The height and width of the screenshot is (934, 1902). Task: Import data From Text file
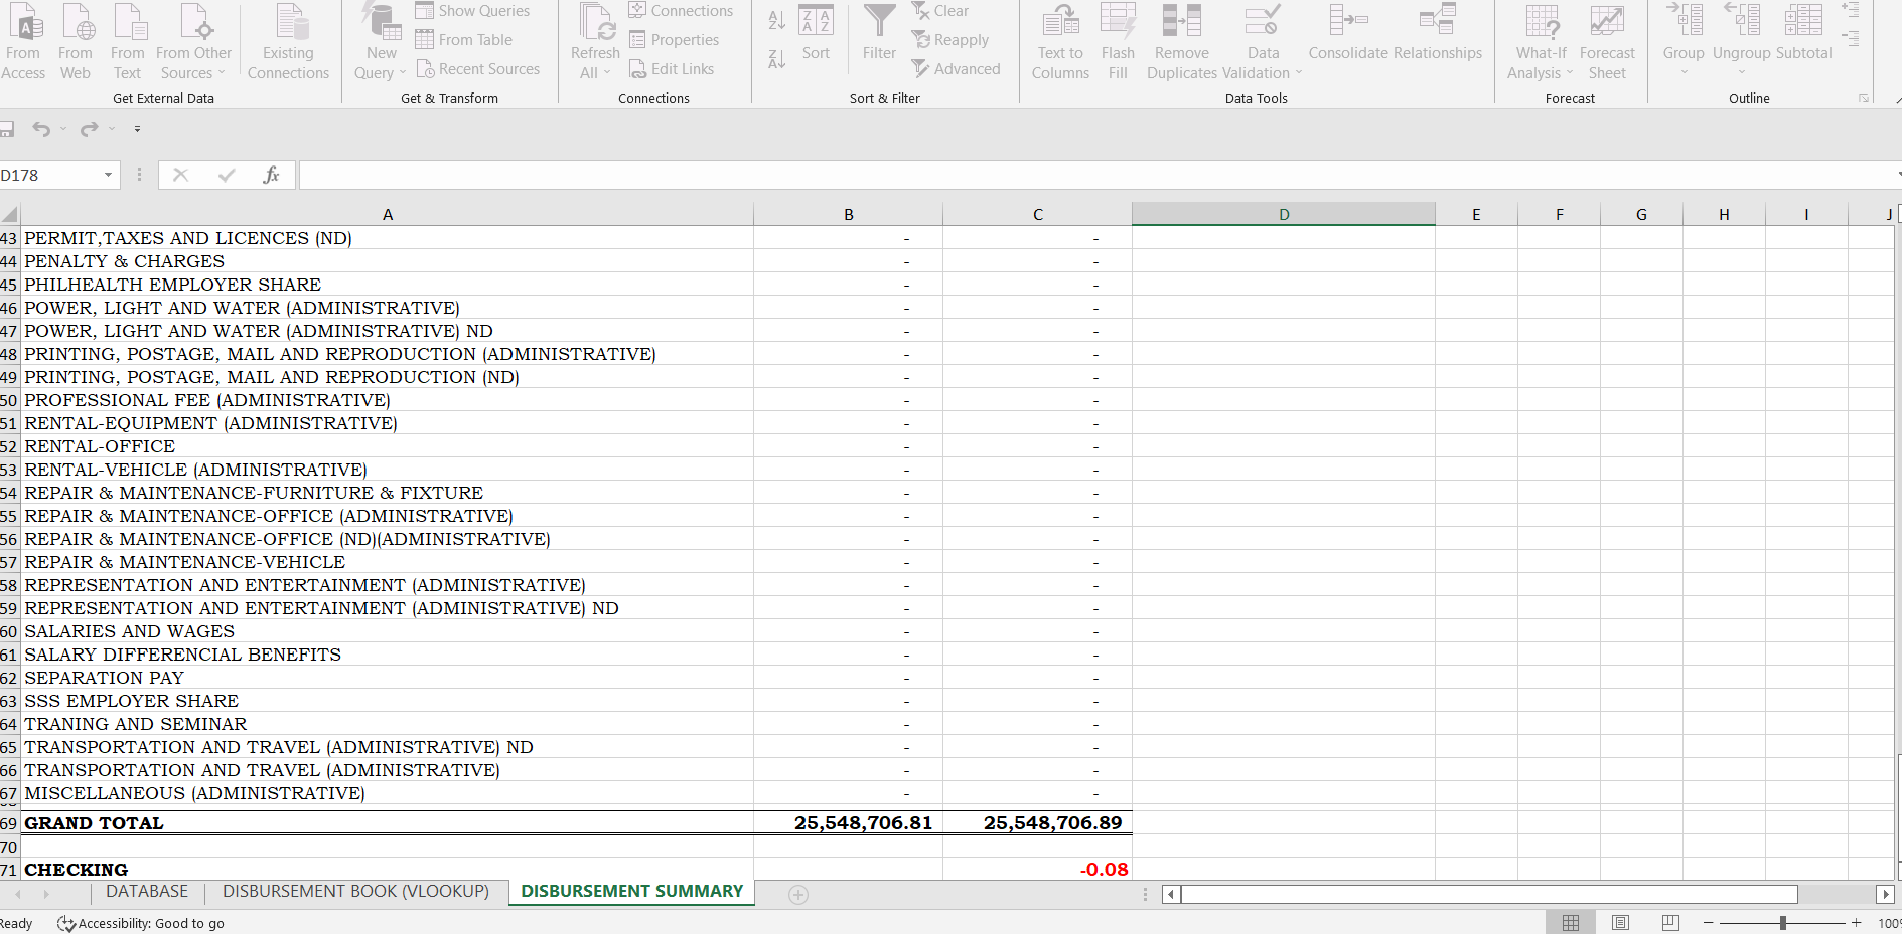pos(128,42)
